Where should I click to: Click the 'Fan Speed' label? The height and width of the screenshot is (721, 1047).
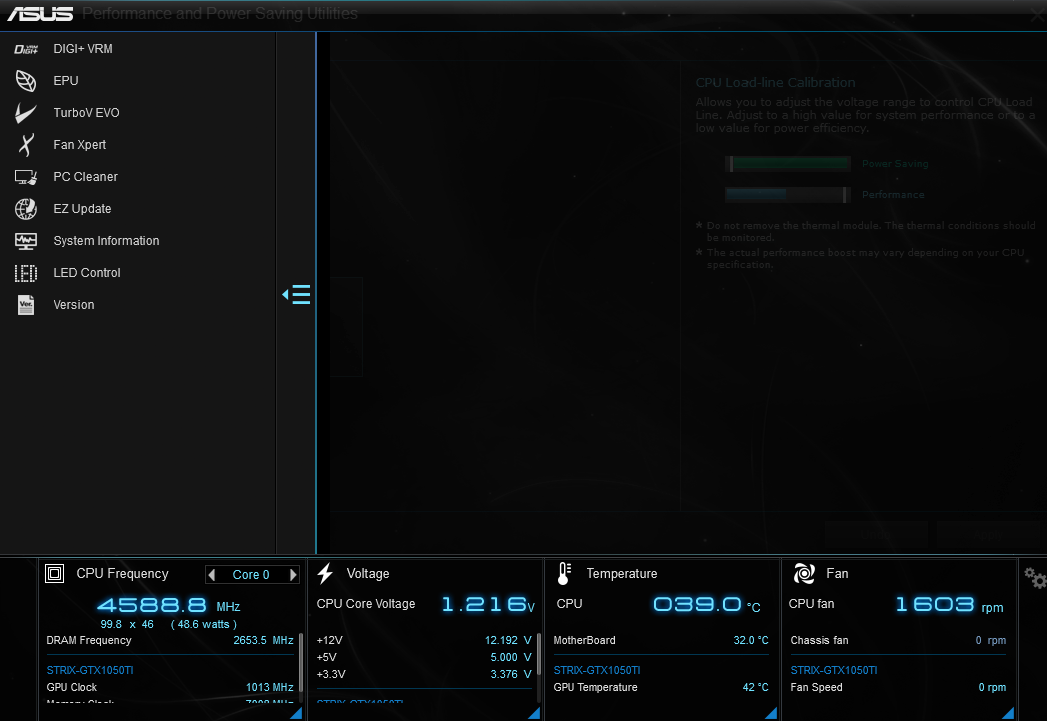(817, 687)
